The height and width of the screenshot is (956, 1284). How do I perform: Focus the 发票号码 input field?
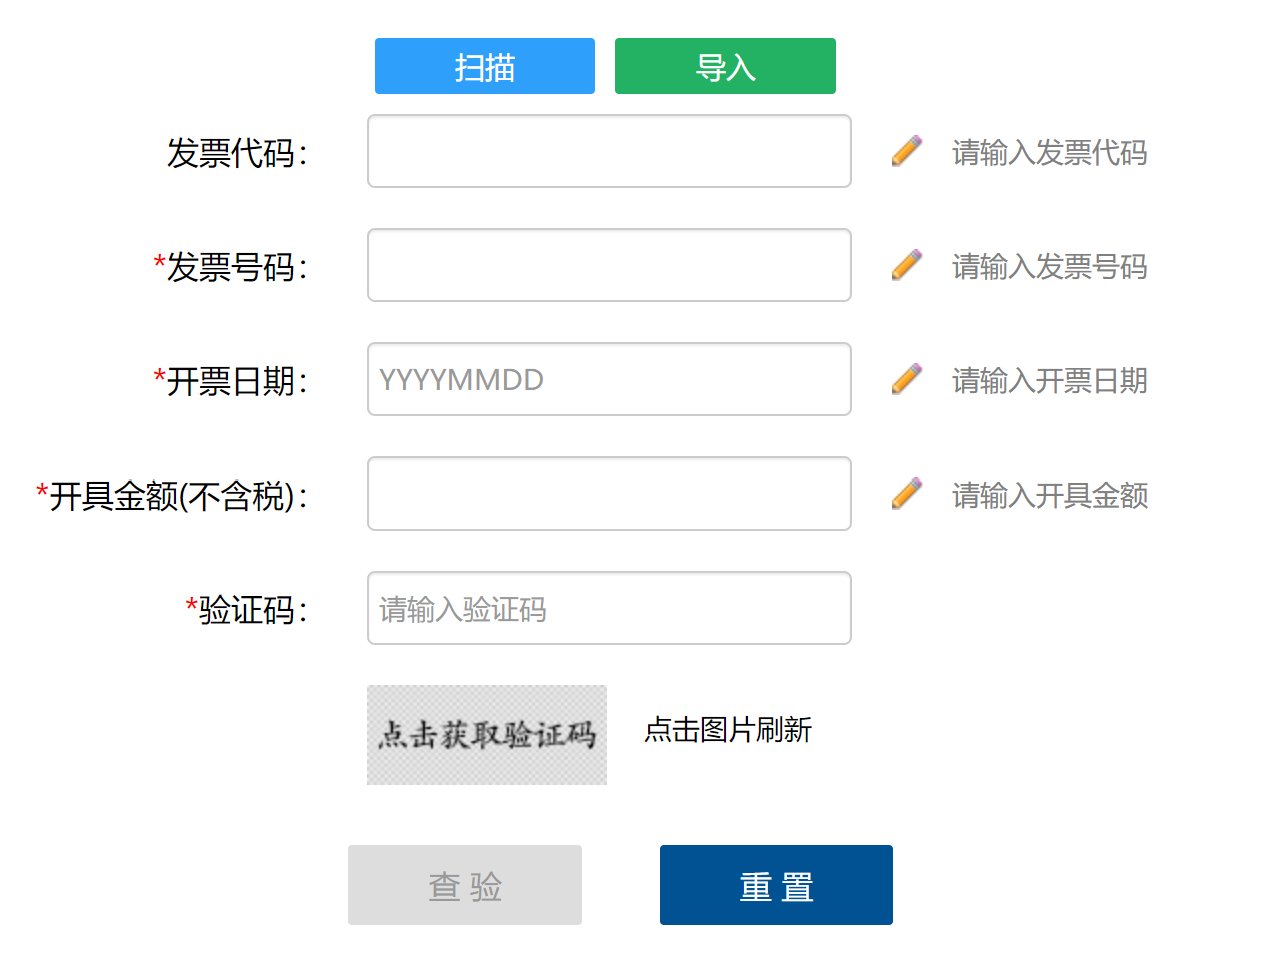pos(608,265)
